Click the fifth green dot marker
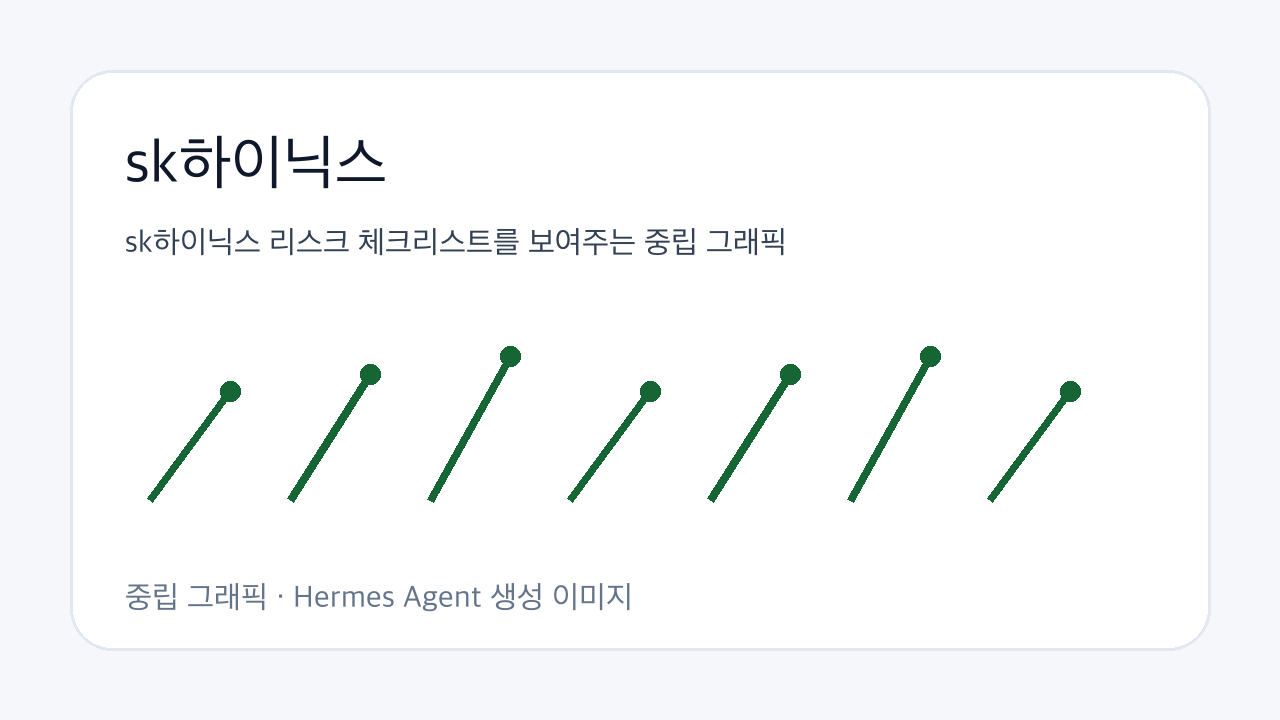Viewport: 1280px width, 720px height. pos(790,374)
